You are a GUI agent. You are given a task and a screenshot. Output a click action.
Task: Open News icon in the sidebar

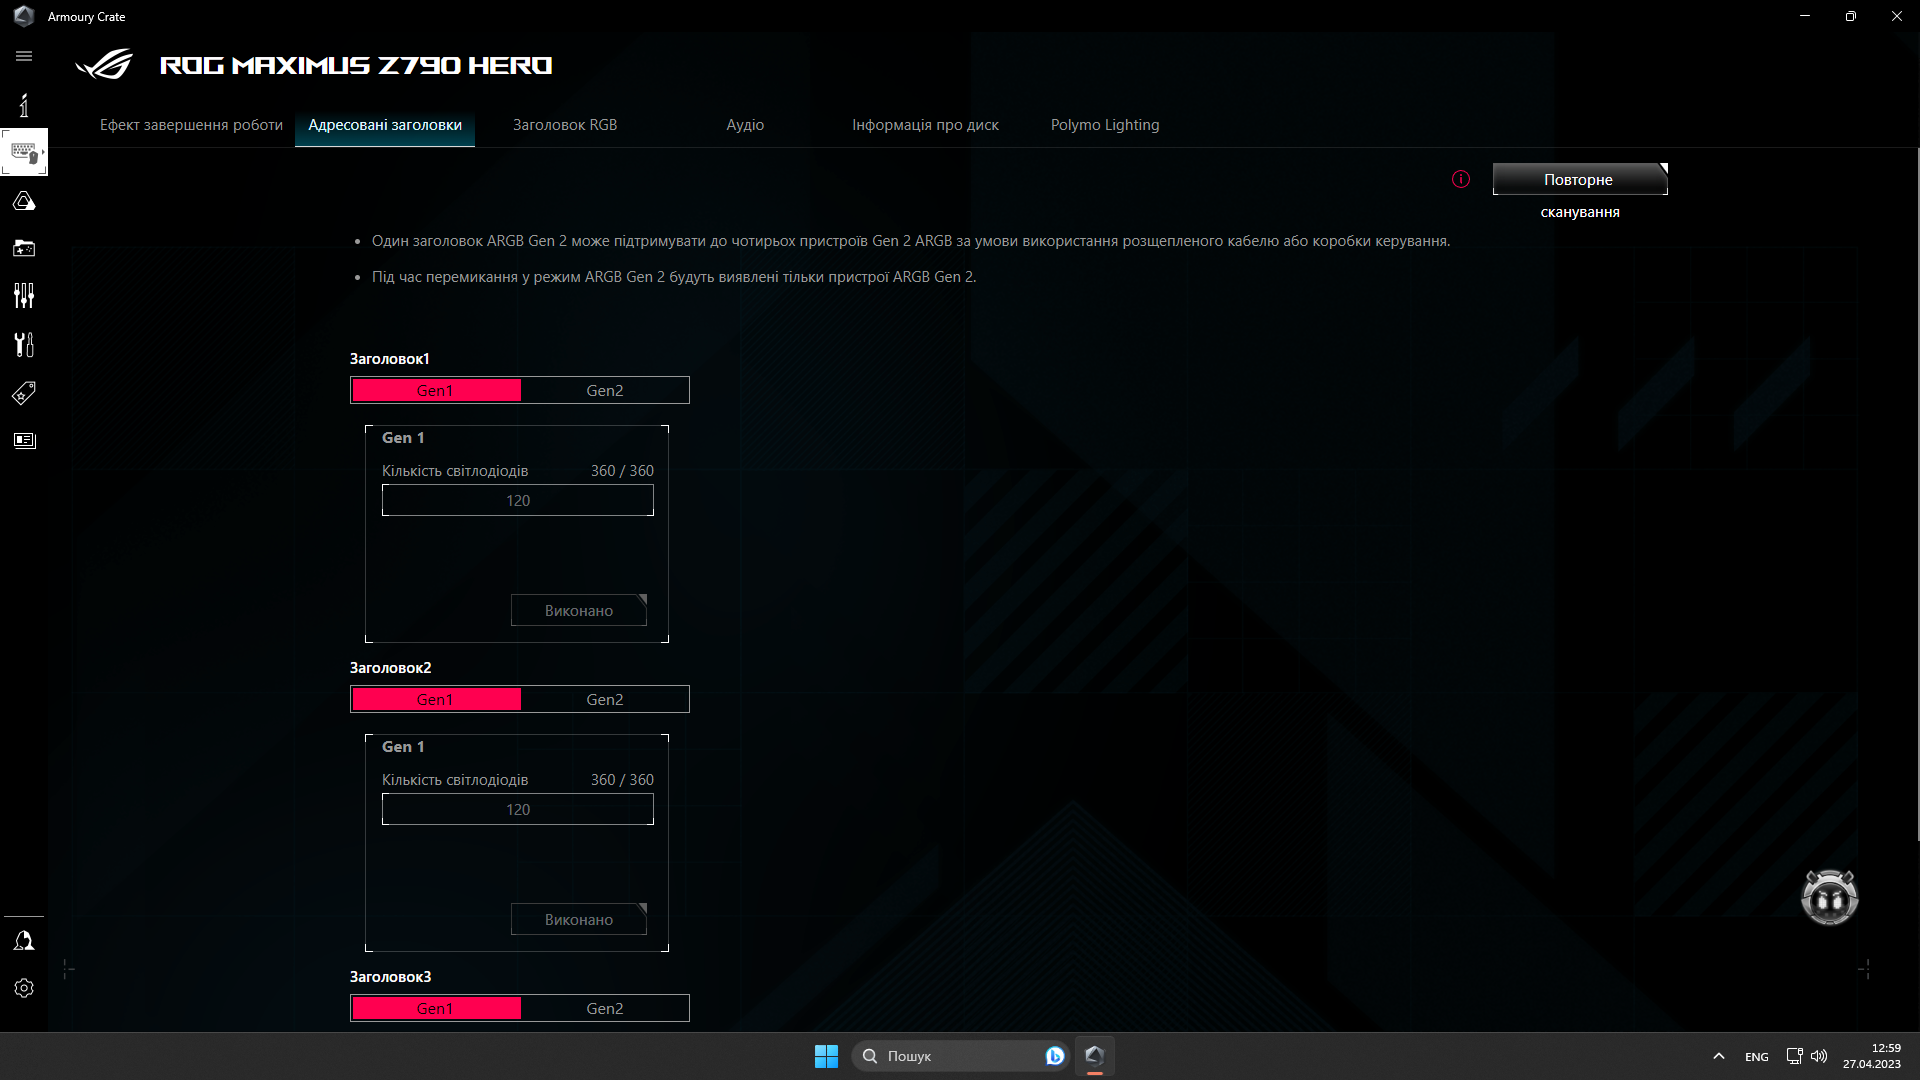(x=24, y=441)
